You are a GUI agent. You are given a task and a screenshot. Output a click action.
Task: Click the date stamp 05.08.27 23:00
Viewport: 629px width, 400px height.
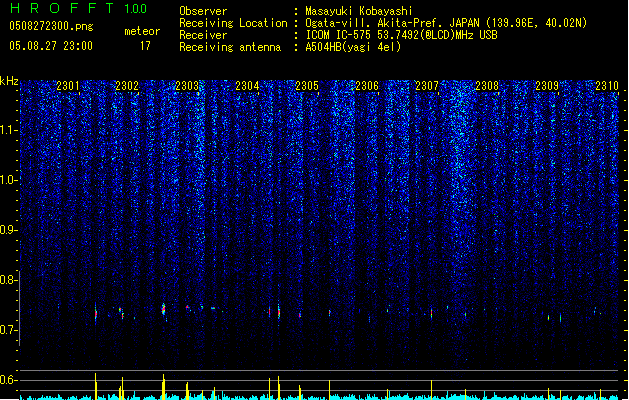[x=51, y=46]
